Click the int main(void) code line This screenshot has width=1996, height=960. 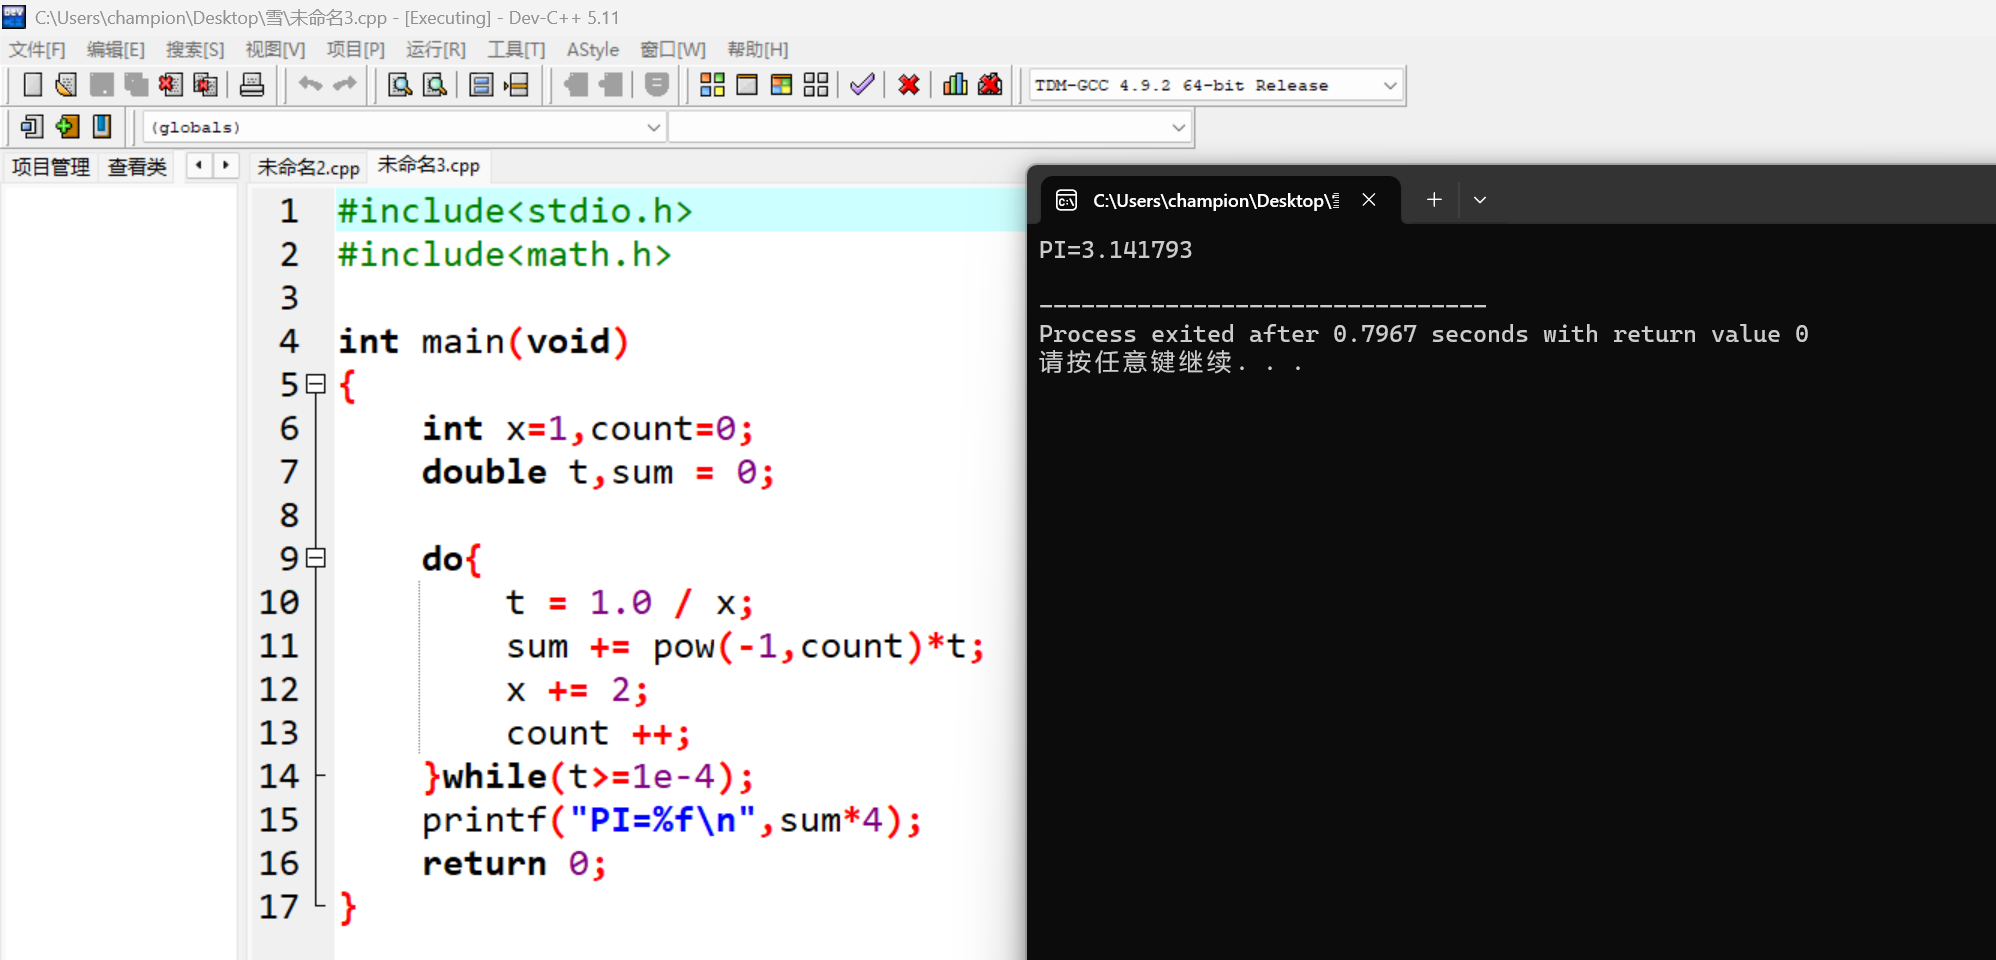[x=484, y=342]
